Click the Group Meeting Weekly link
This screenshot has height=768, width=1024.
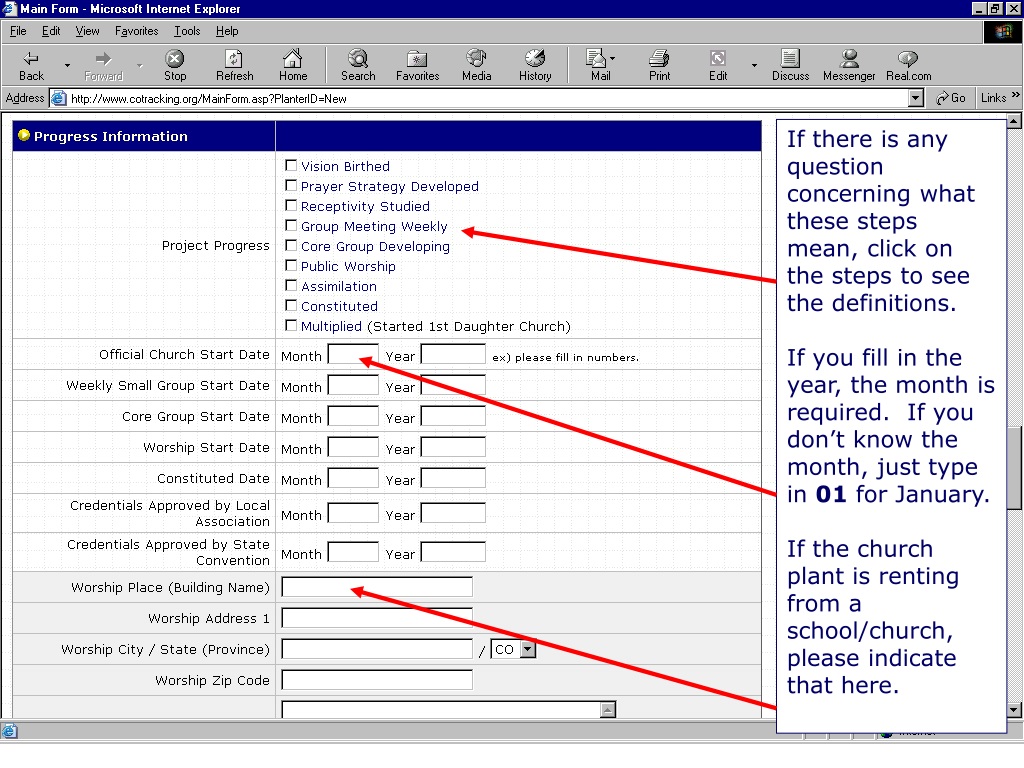374,227
